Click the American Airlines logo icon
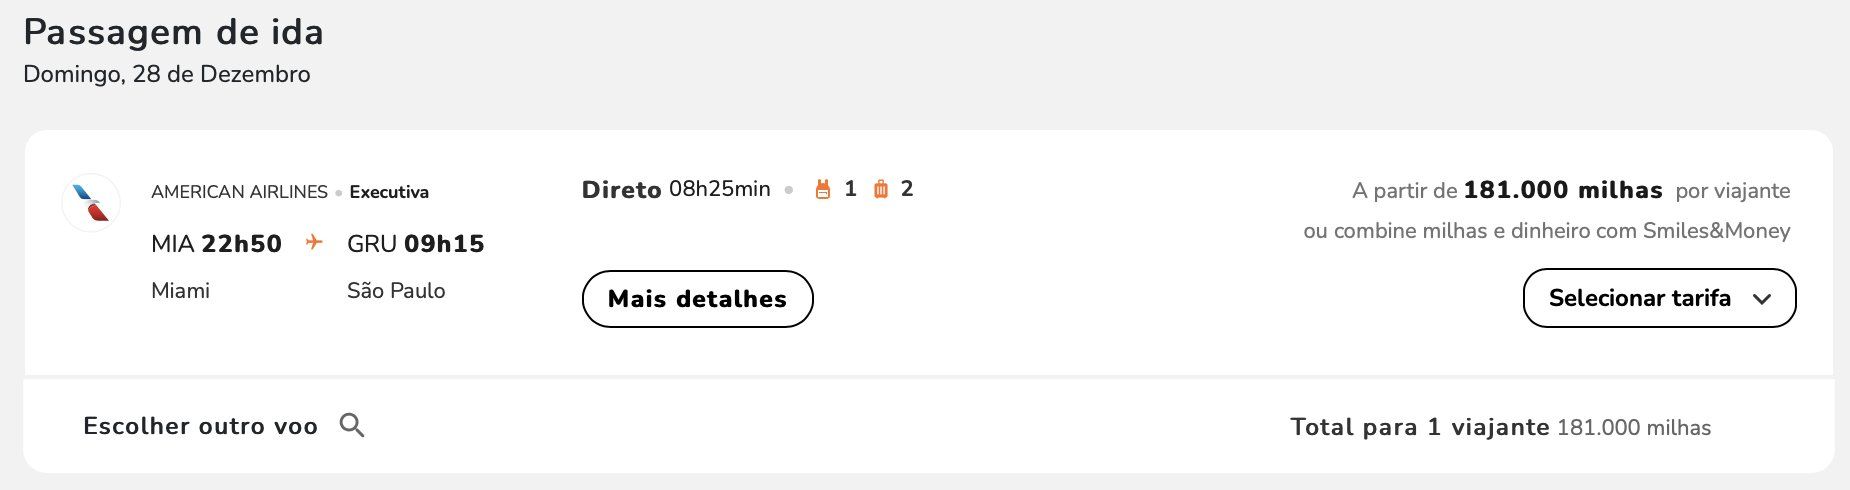The image size is (1850, 490). [91, 203]
